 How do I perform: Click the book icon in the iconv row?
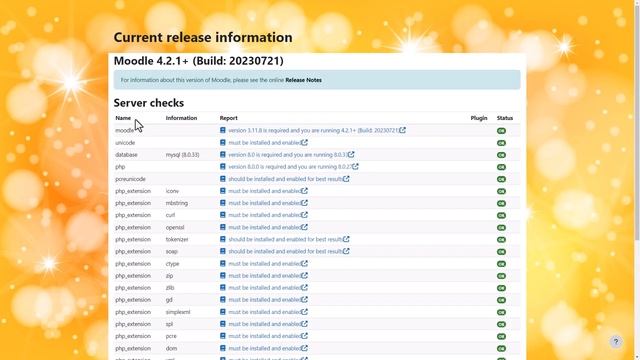(x=222, y=191)
